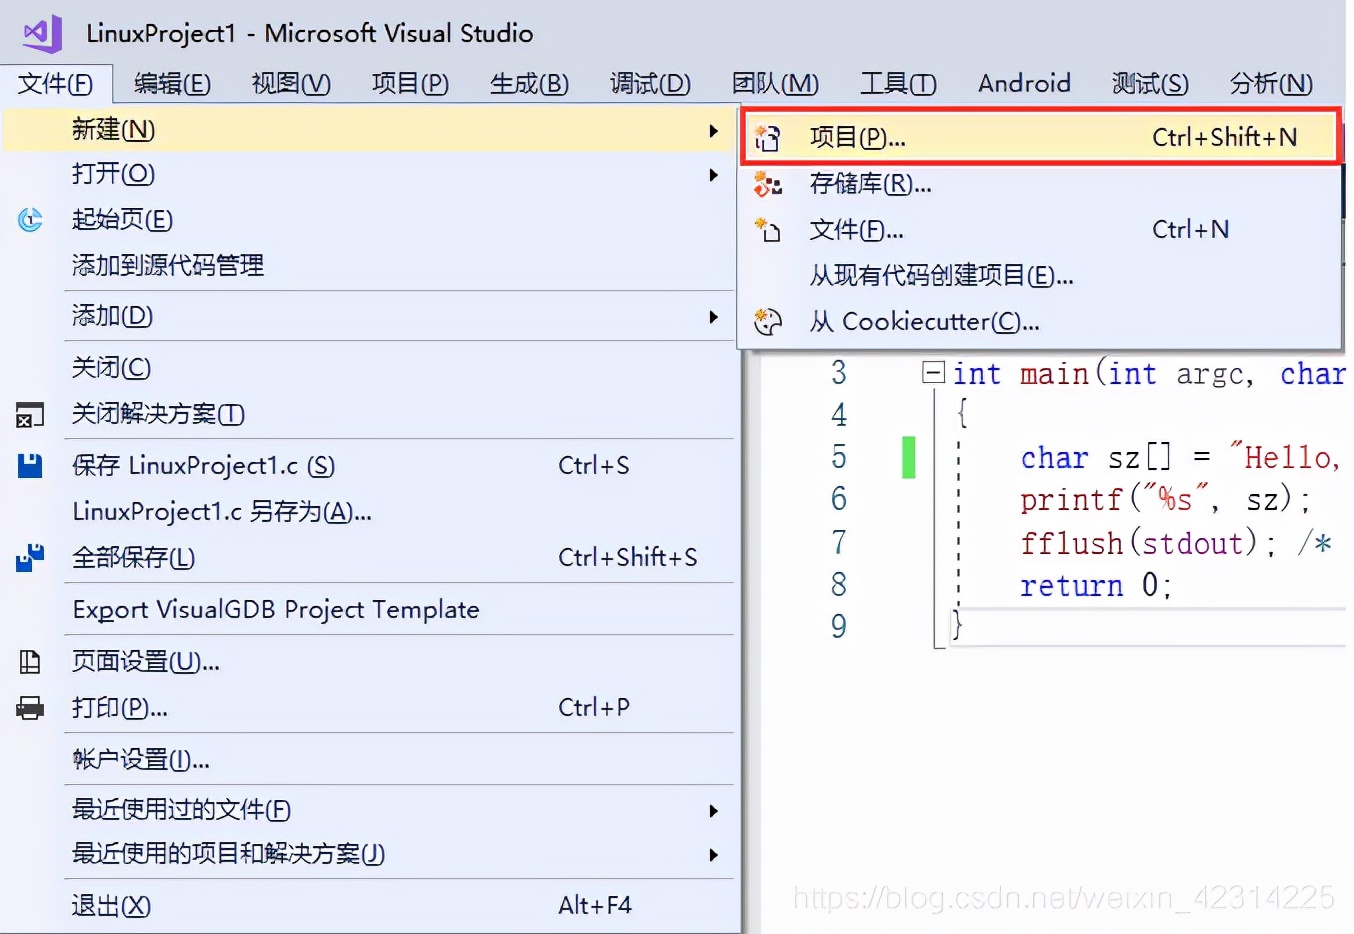
Task: Click the green change bar beside line 5
Action: [x=908, y=456]
